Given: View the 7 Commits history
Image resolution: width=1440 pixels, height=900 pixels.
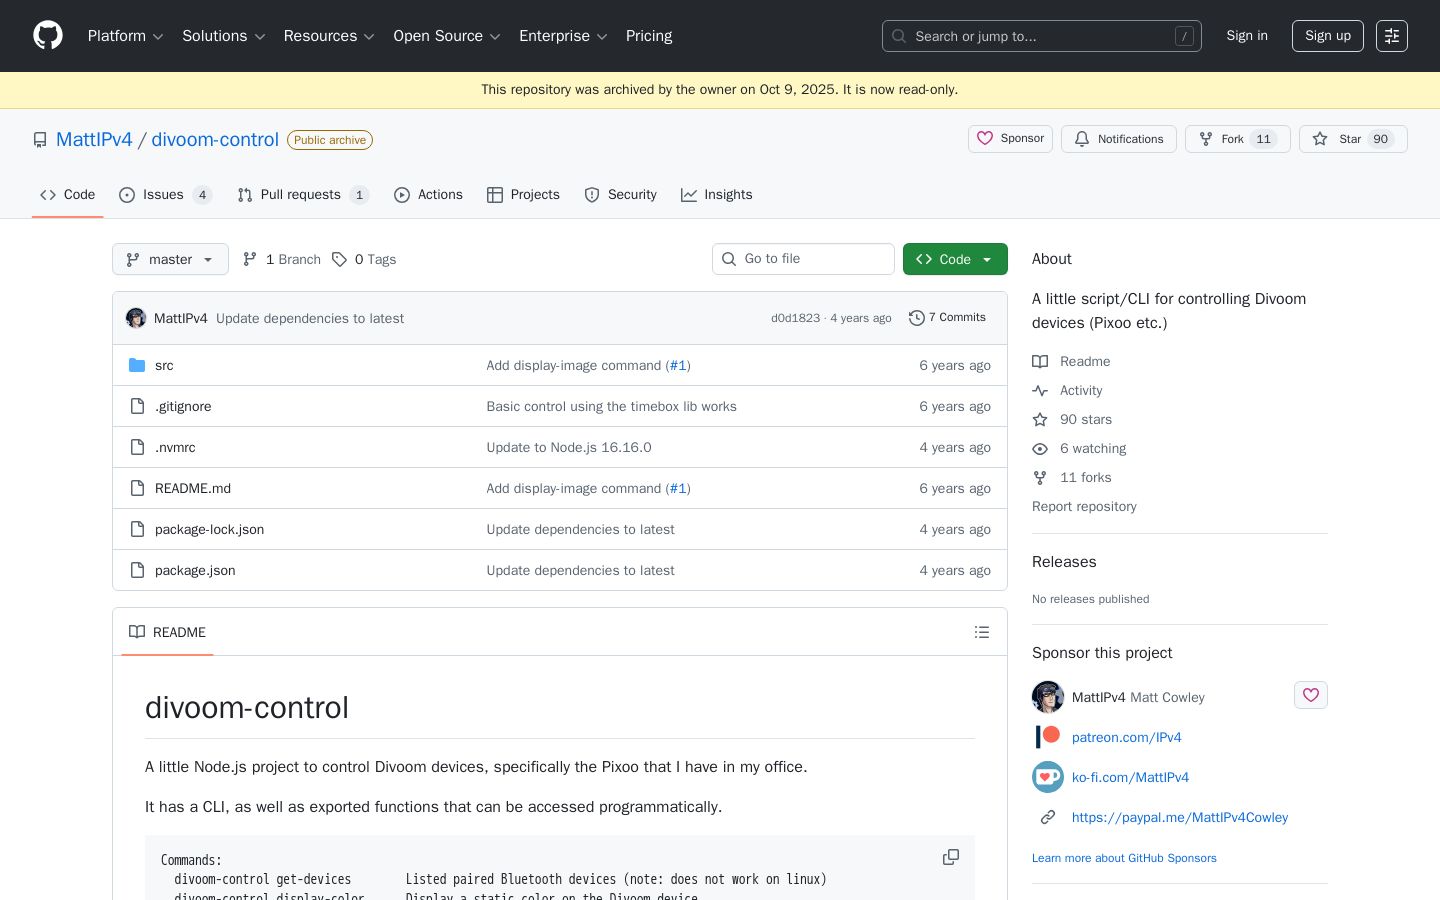Looking at the screenshot, I should point(947,318).
